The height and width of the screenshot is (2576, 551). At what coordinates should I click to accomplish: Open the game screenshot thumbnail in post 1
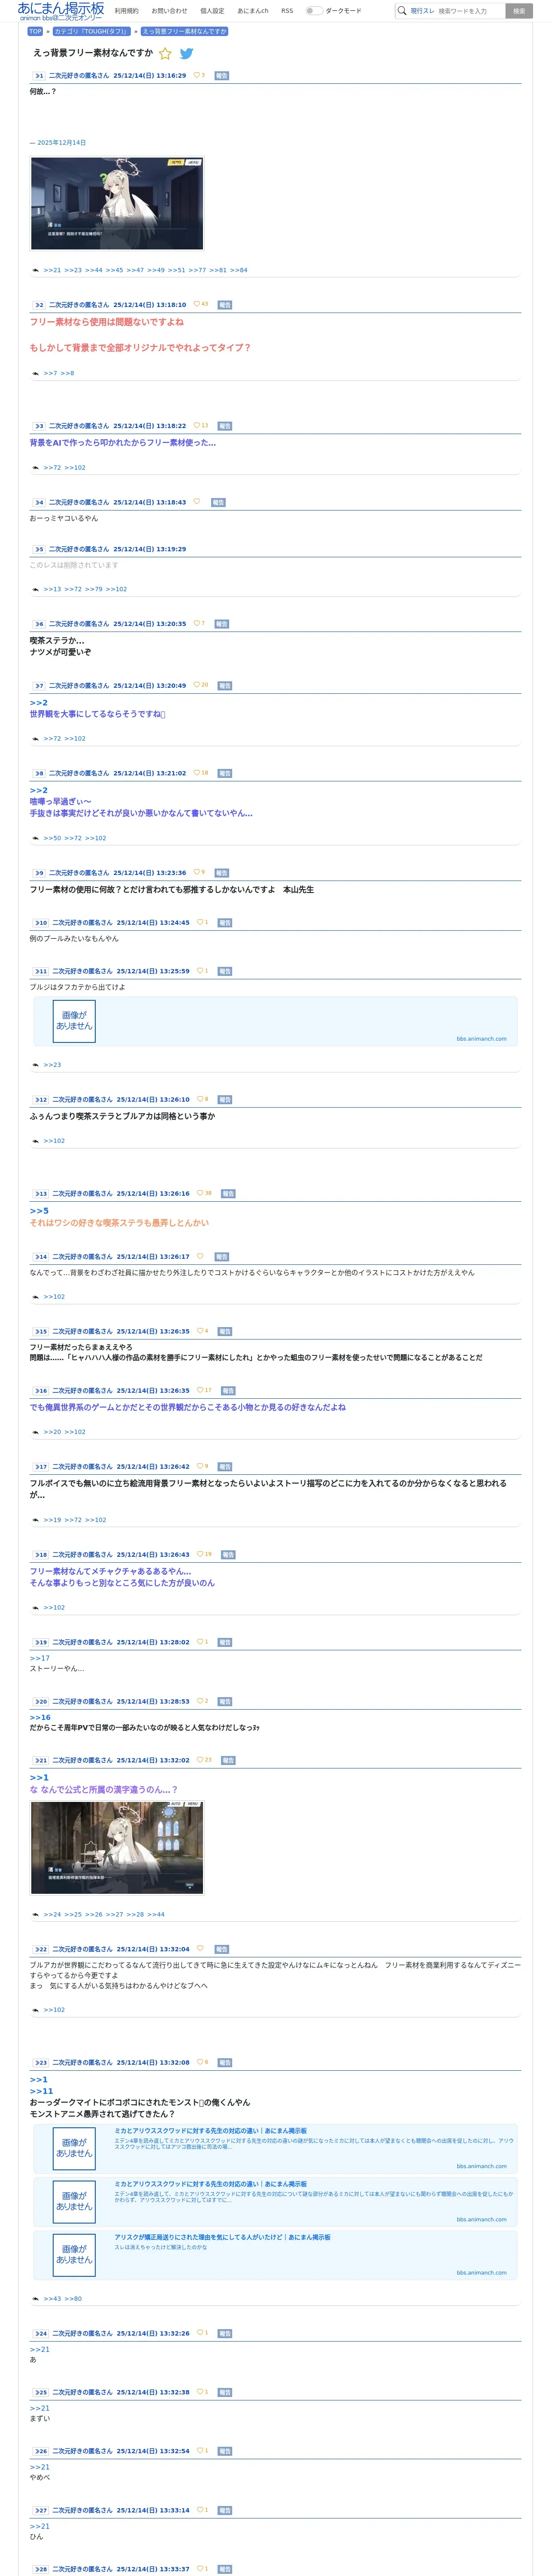pyautogui.click(x=117, y=204)
